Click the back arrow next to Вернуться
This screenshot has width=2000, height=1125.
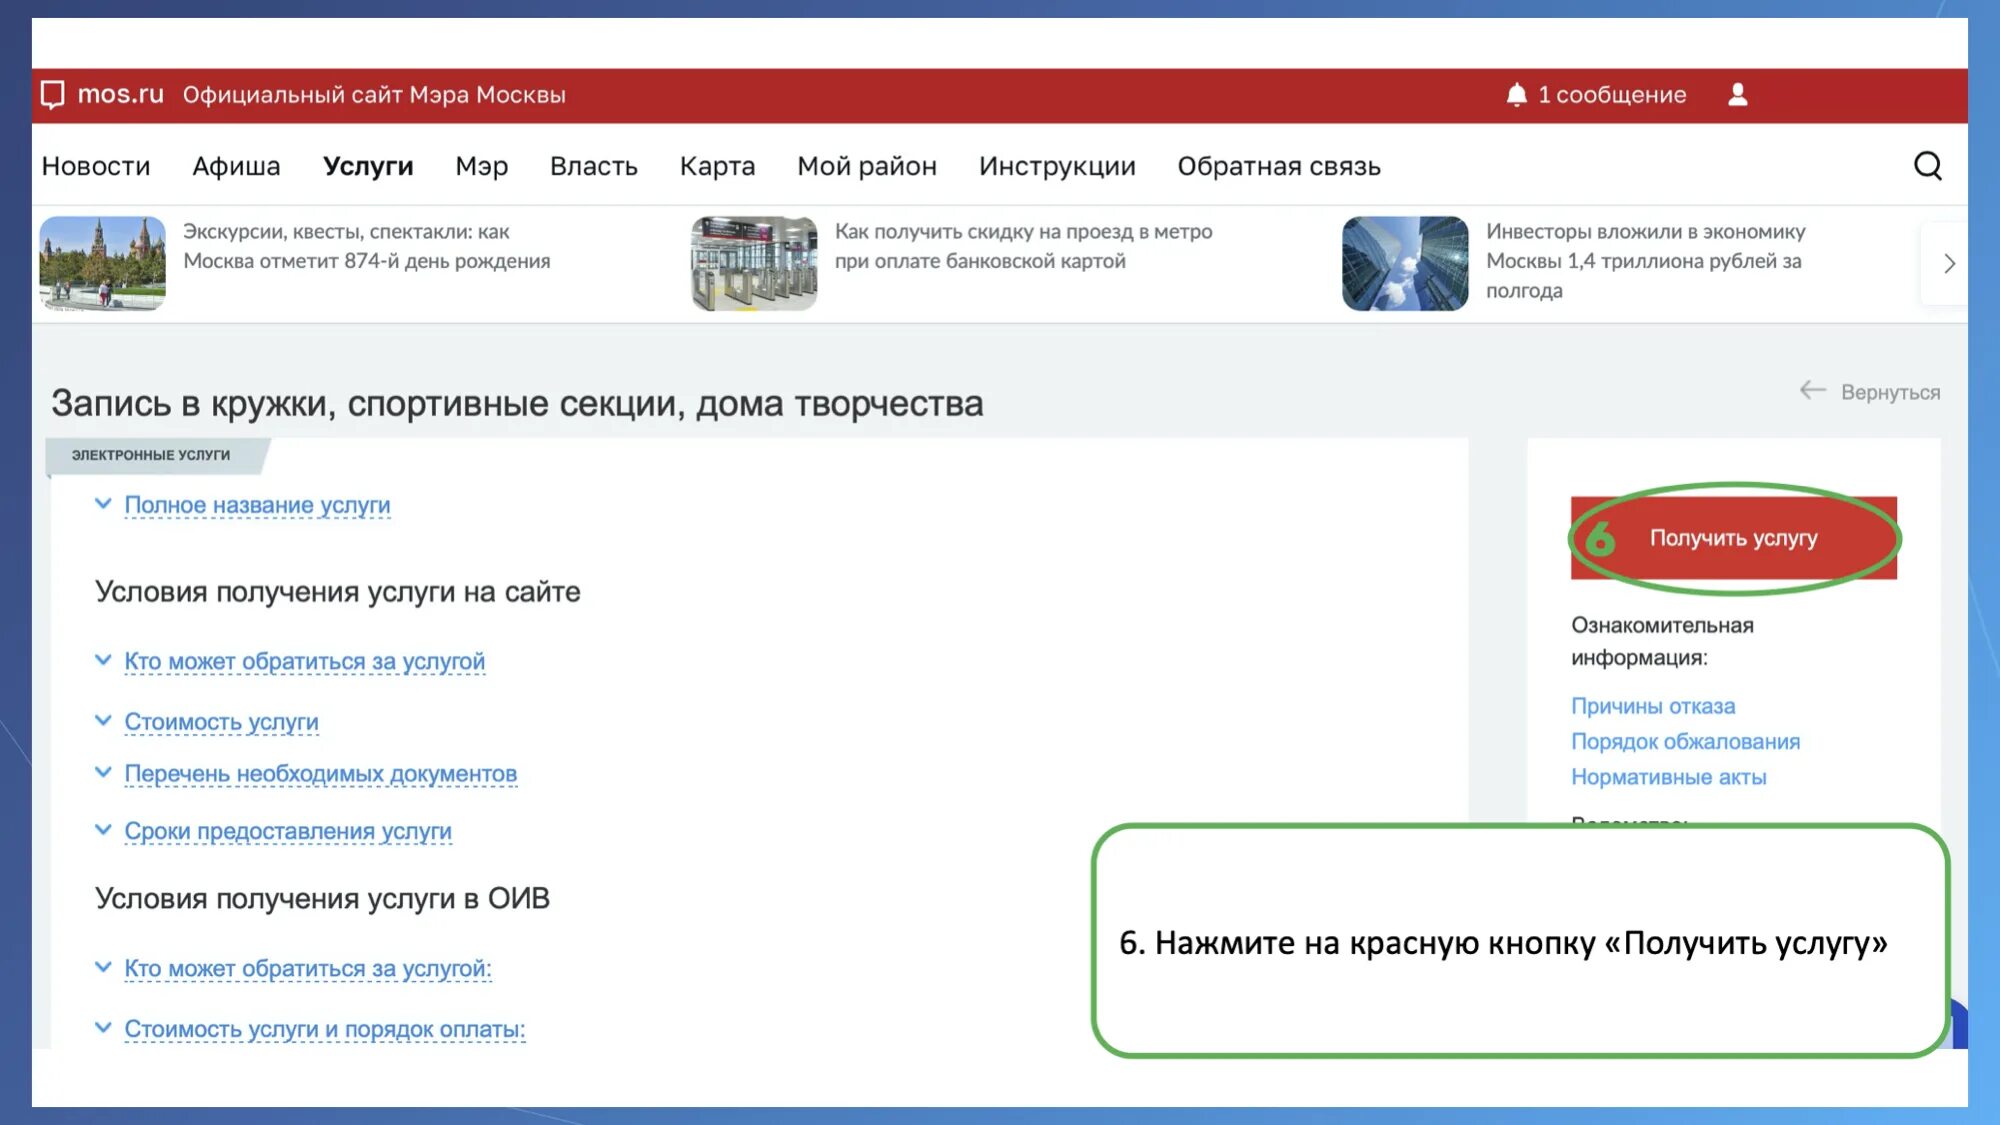point(1812,391)
